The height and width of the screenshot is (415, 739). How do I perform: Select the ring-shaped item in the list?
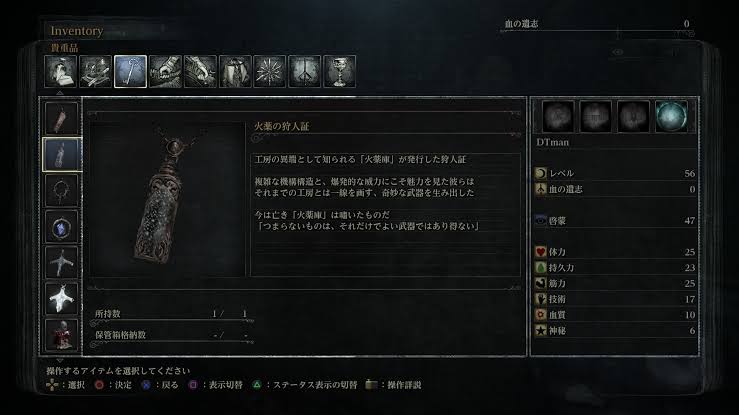tap(61, 190)
